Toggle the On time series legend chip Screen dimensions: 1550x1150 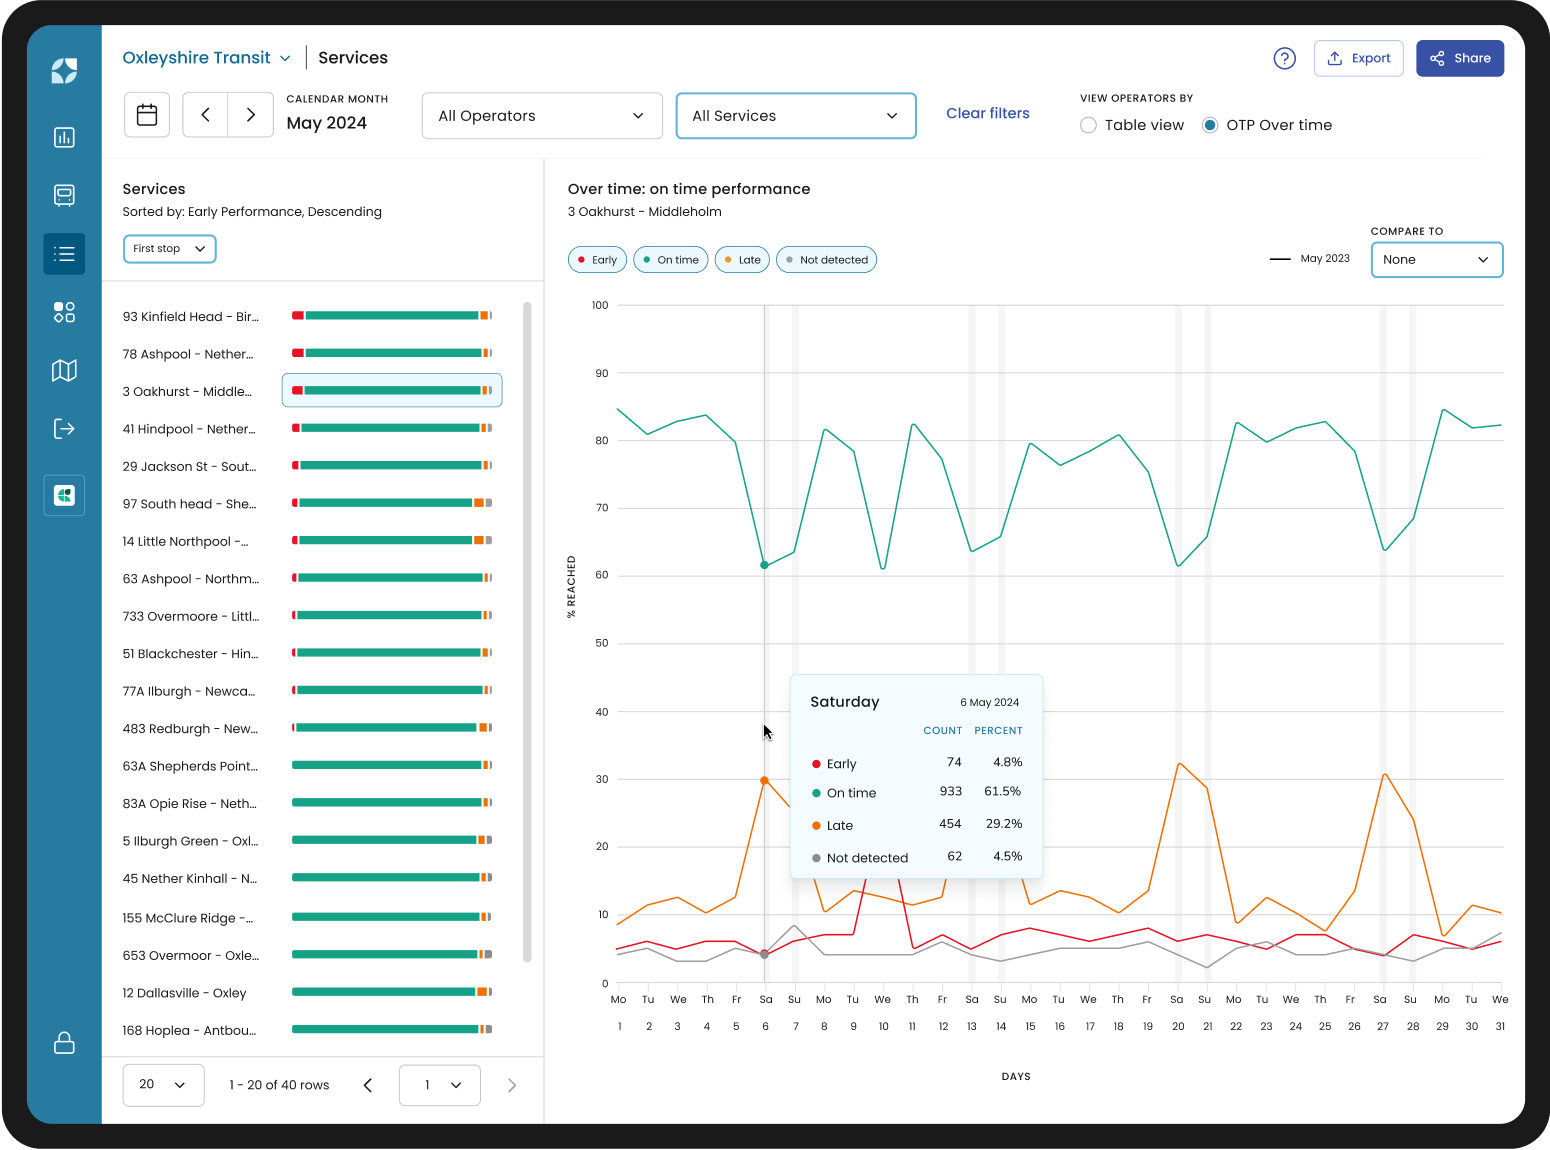[671, 260]
